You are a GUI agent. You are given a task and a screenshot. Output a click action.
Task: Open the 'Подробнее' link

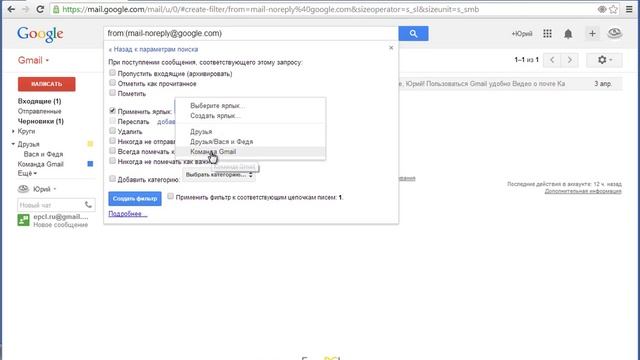[x=127, y=213]
